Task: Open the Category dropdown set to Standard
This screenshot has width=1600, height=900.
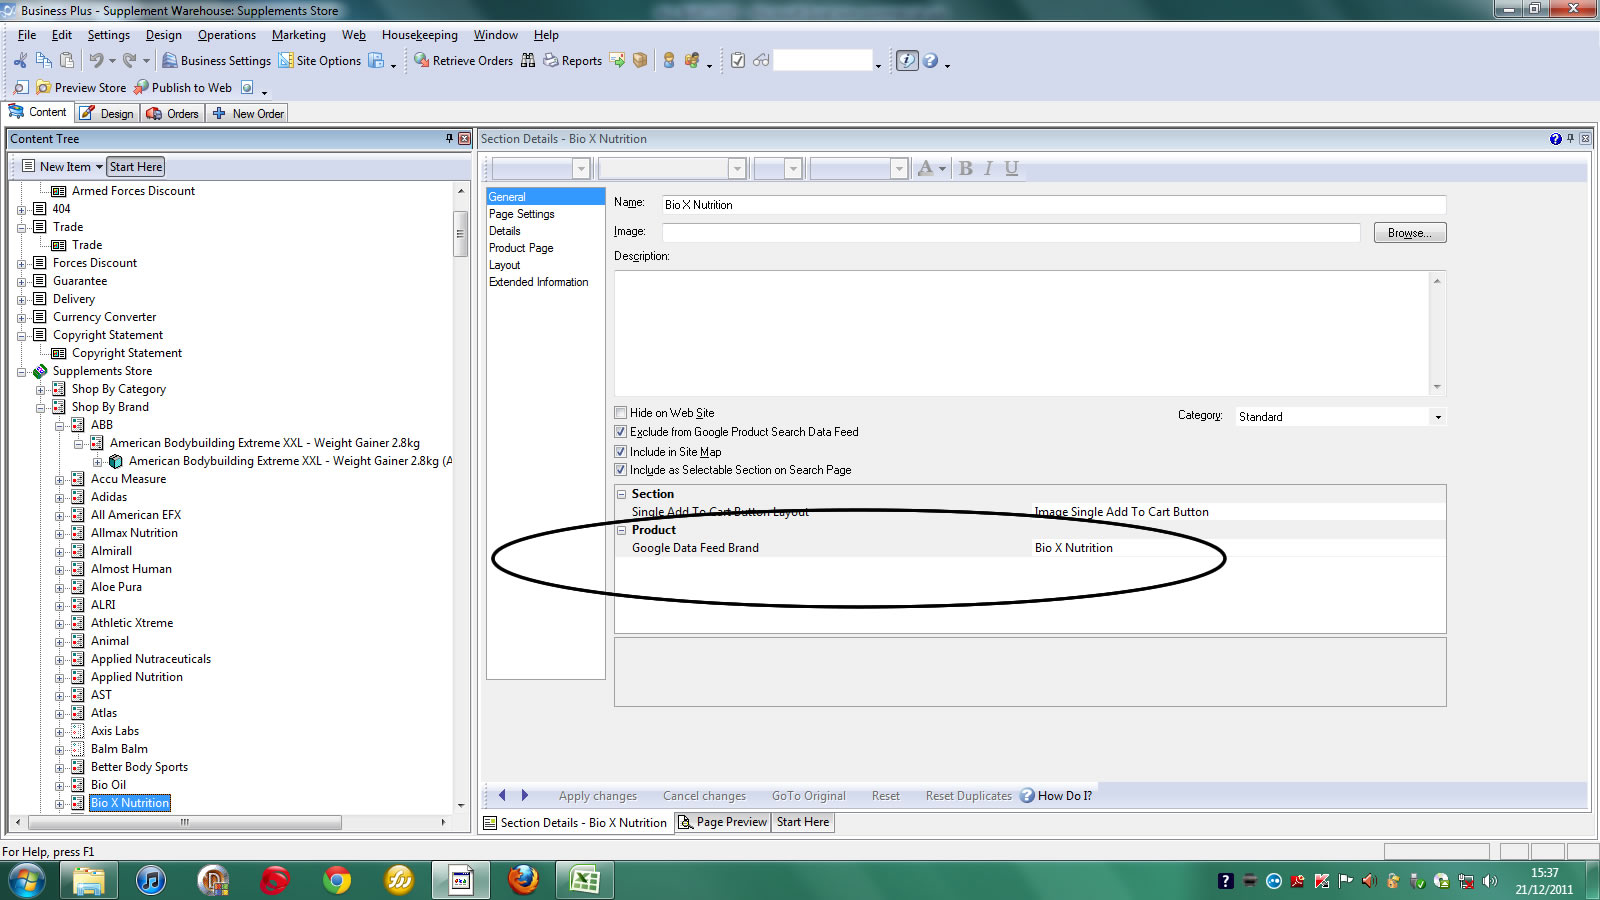Action: (x=1340, y=417)
